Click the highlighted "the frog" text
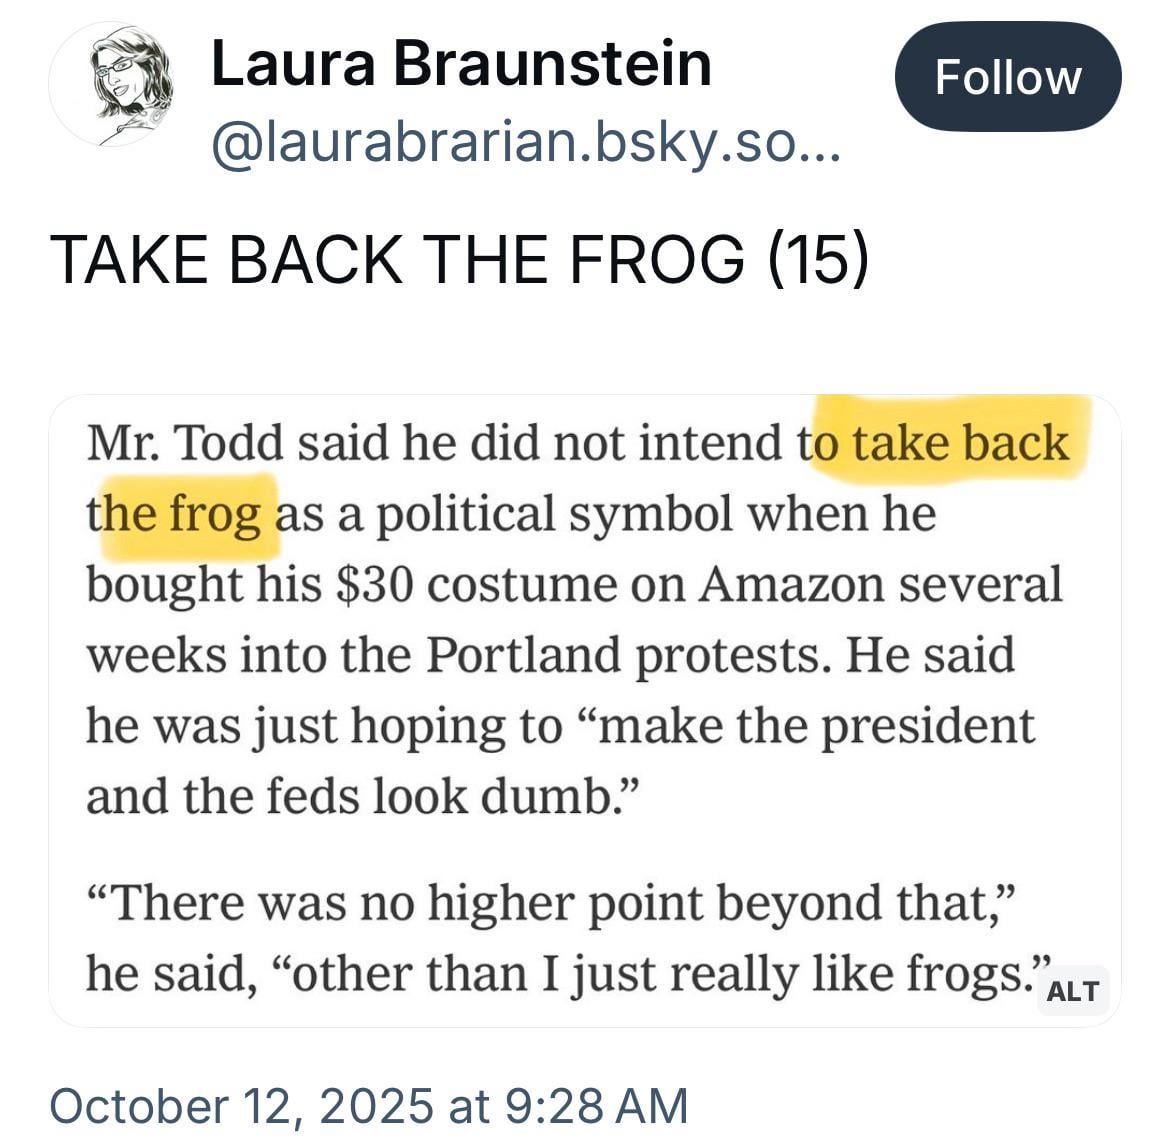Image resolution: width=1170 pixels, height=1142 pixels. click(x=178, y=514)
